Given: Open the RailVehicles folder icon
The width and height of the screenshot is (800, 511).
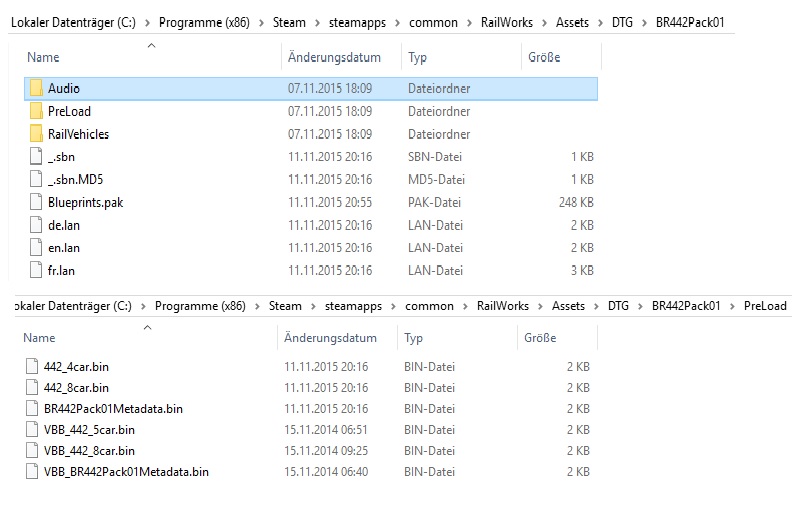Looking at the screenshot, I should pyautogui.click(x=36, y=134).
